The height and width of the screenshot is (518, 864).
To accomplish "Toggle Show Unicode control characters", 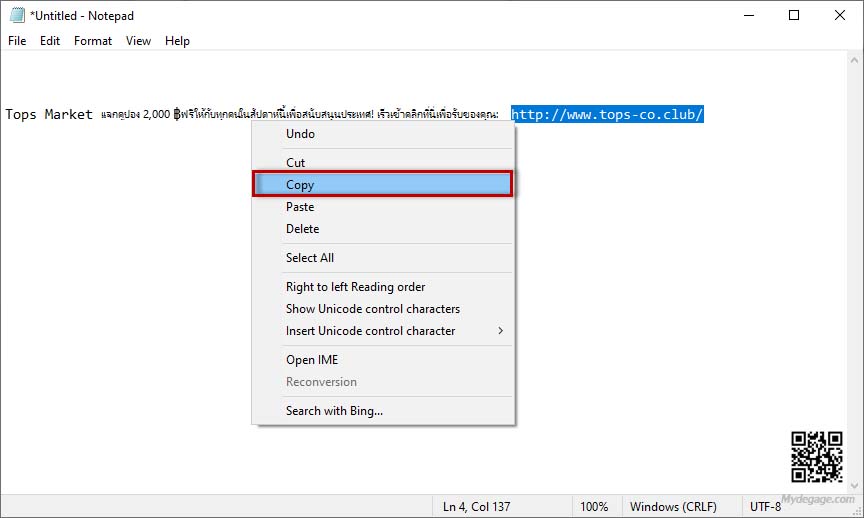I will pyautogui.click(x=383, y=309).
